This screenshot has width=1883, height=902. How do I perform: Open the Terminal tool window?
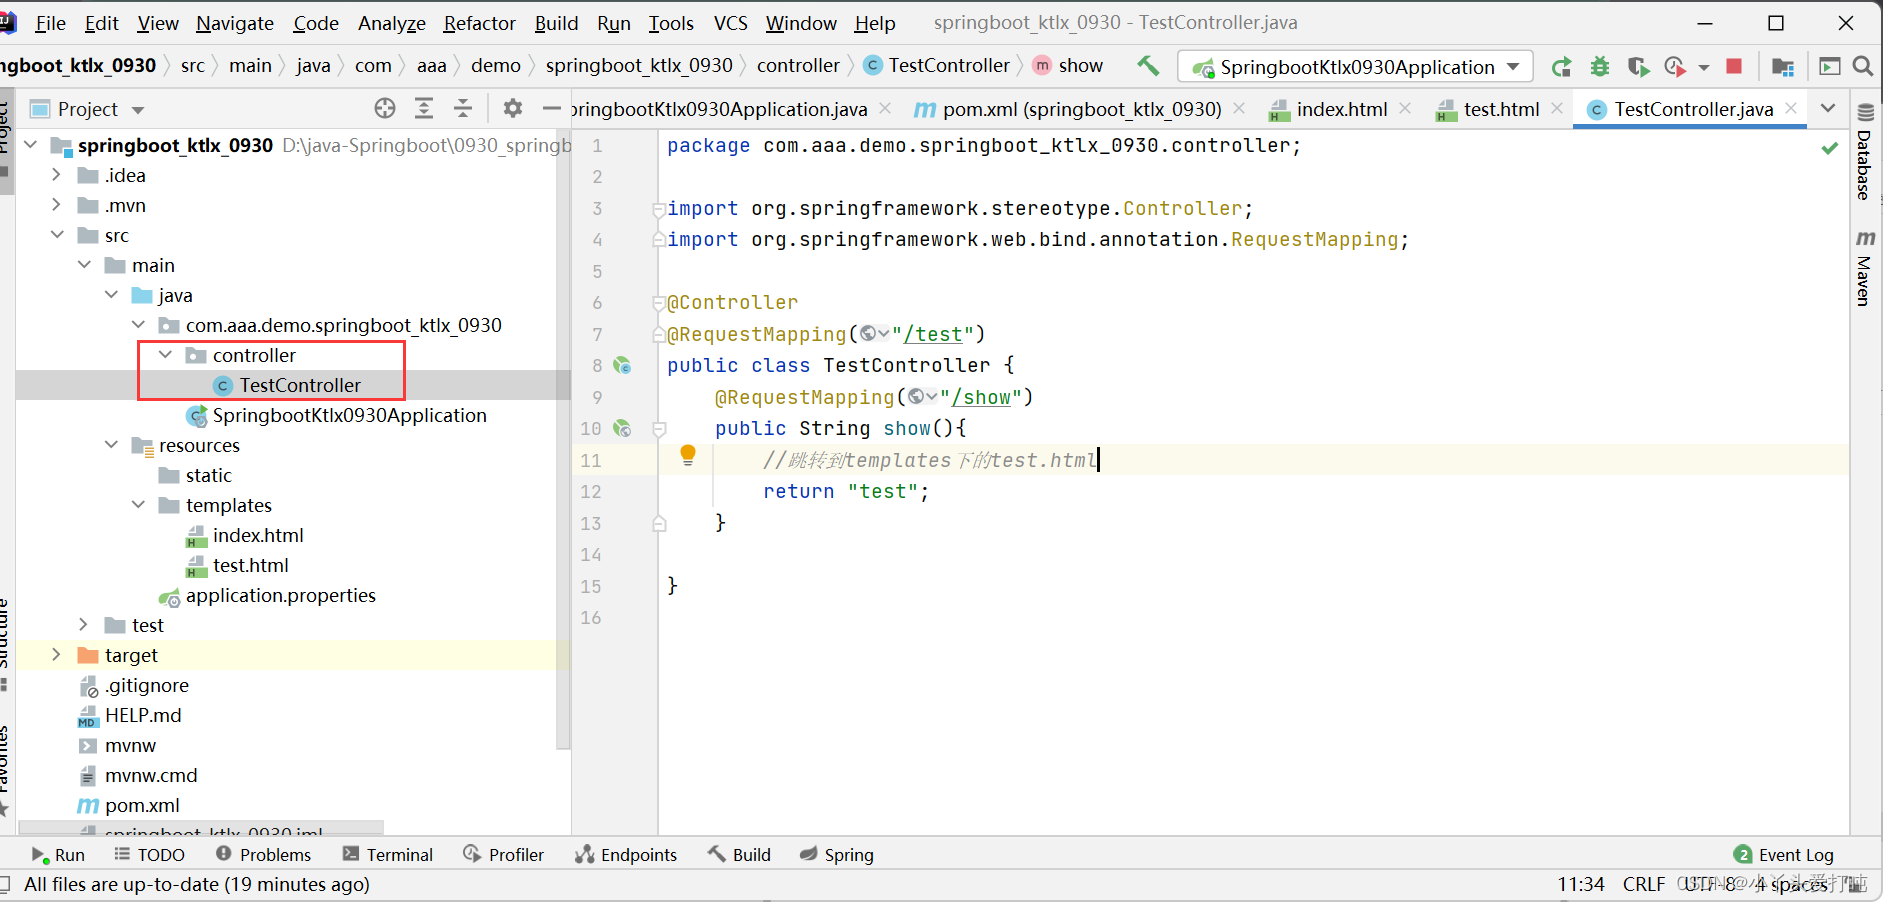click(388, 855)
